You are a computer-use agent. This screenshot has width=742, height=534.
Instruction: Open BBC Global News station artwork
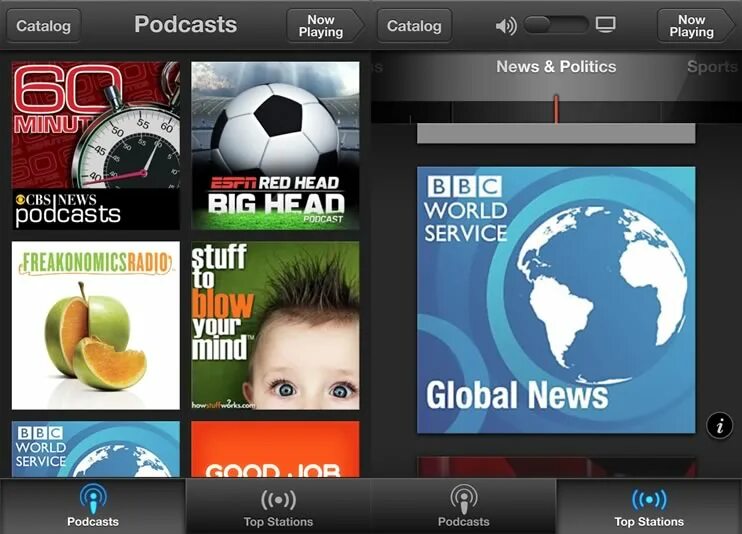point(556,300)
